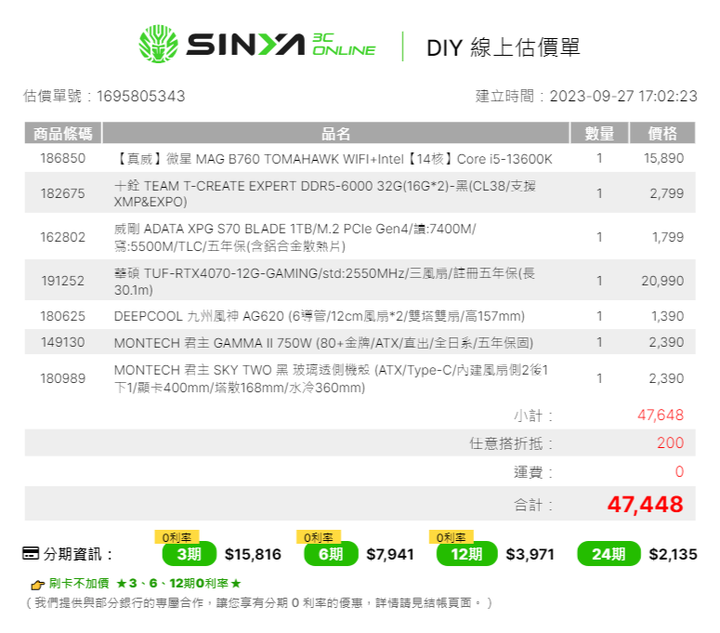The image size is (720, 633).
Task: Click barcode 162802
Action: (63, 237)
